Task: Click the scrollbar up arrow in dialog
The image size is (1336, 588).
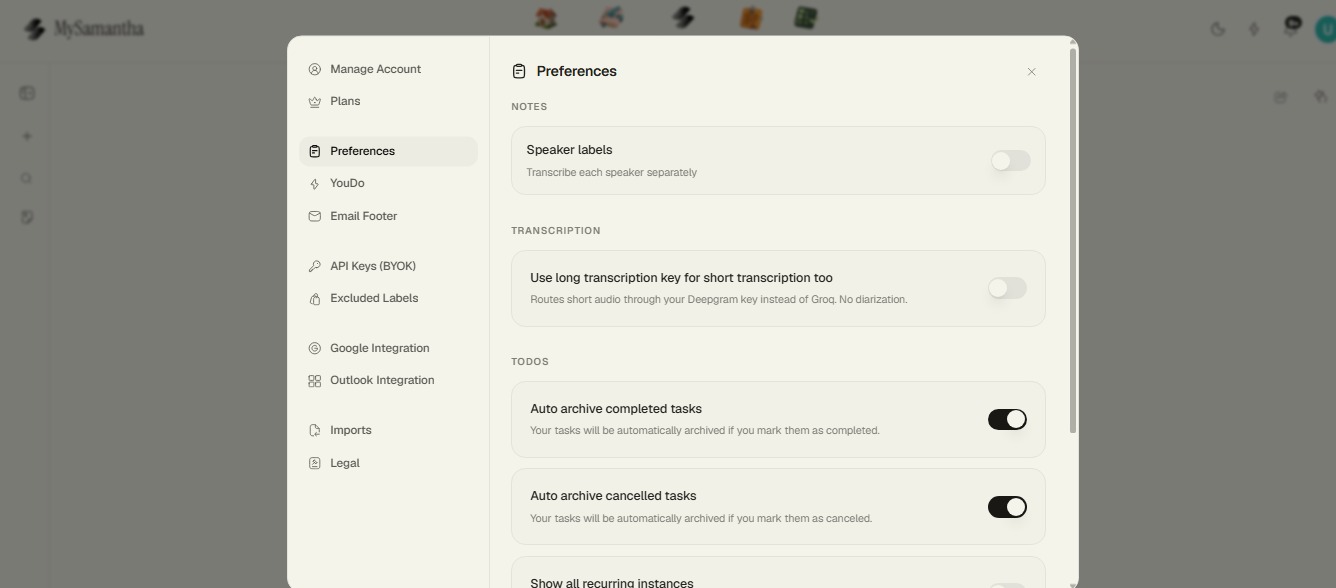Action: pos(1073,42)
